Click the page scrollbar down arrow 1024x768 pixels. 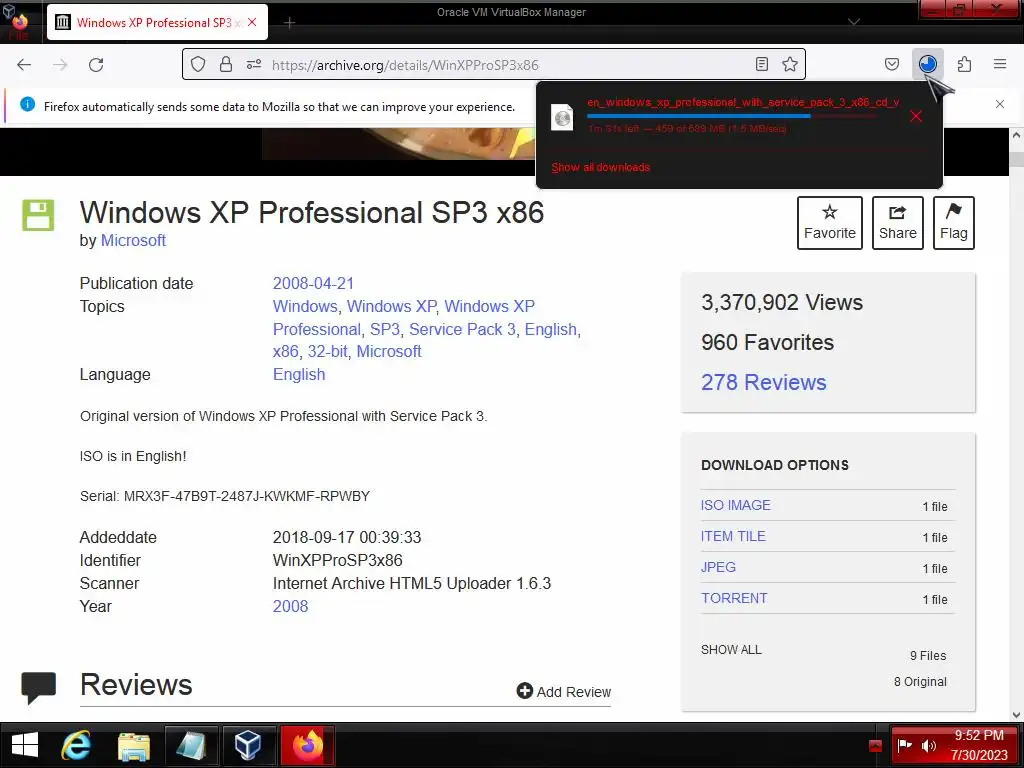(x=1016, y=715)
